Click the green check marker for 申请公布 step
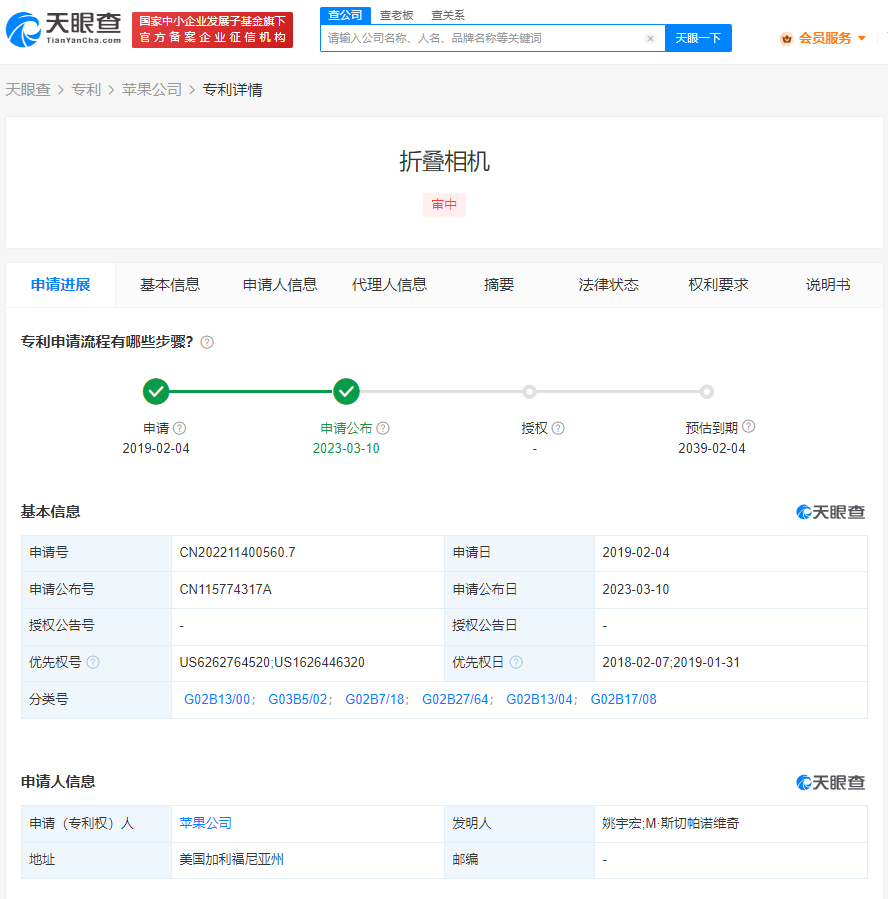The height and width of the screenshot is (899, 888). pos(346,392)
